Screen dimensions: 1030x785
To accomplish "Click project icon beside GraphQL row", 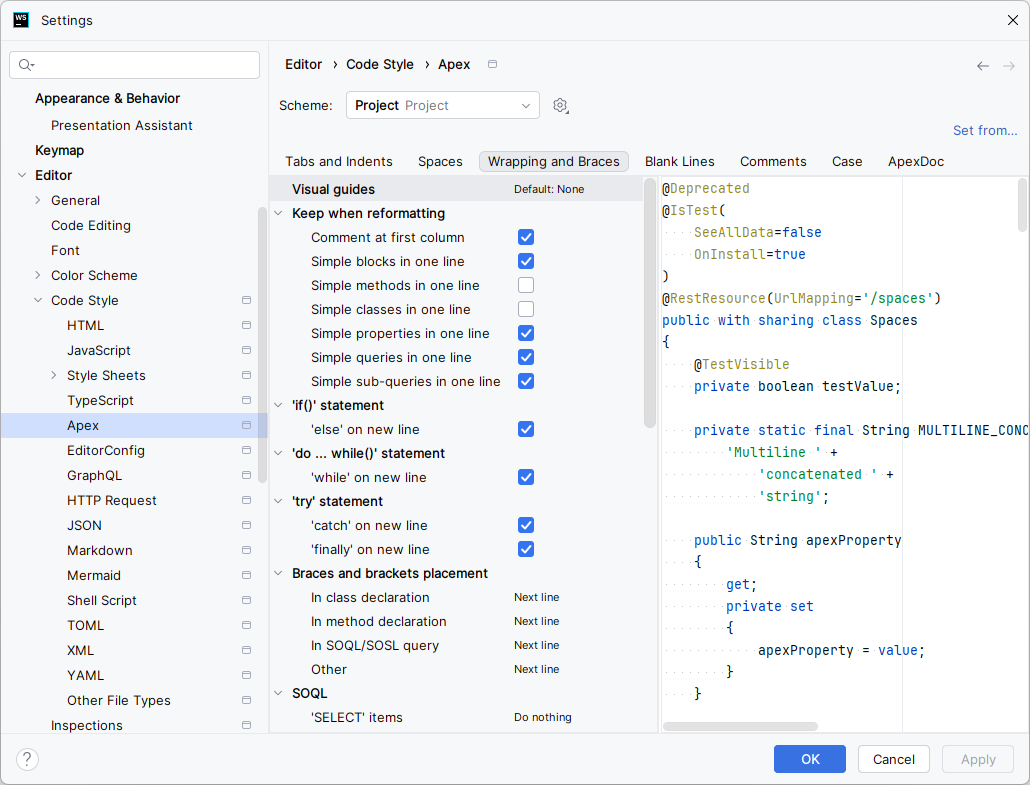I will coord(246,475).
